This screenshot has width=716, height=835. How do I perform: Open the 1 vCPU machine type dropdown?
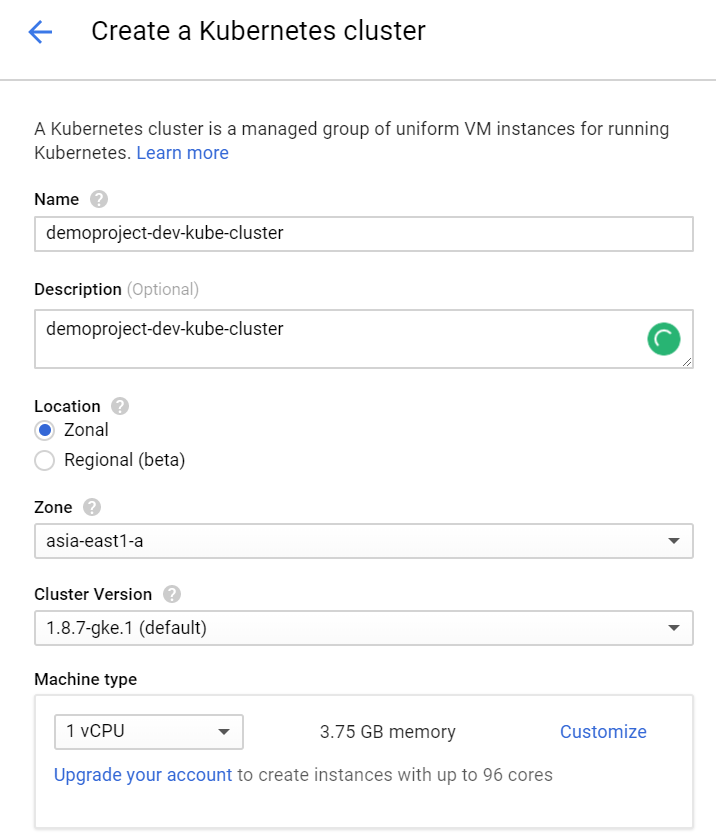[x=148, y=732]
